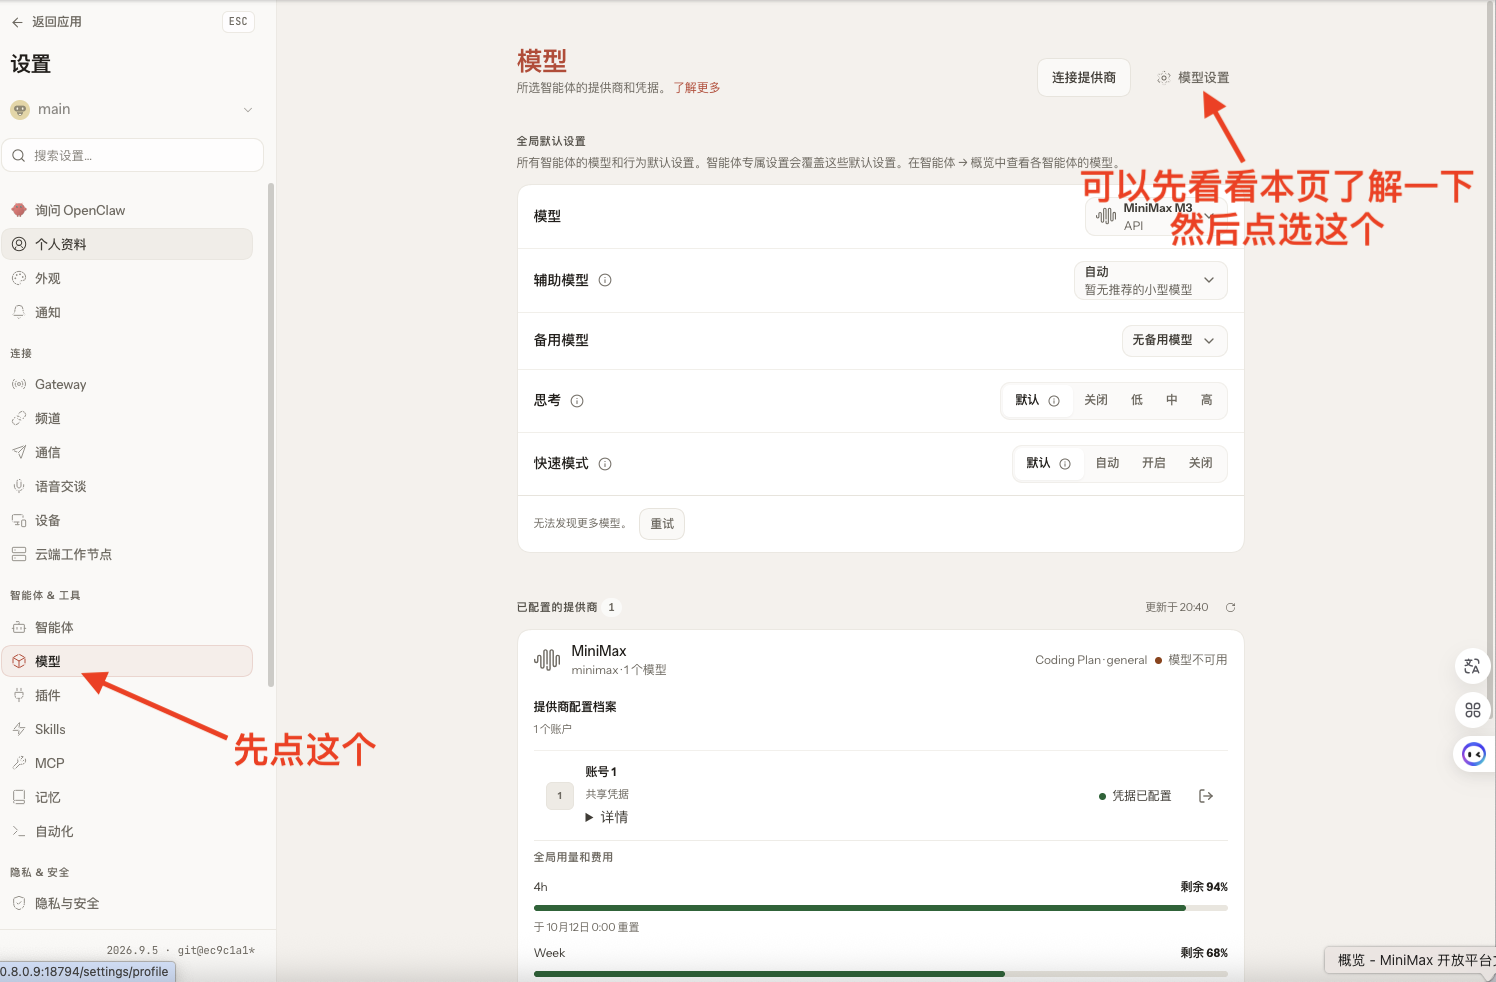
Task: Click the Week usage progress bar
Action: pos(881,974)
